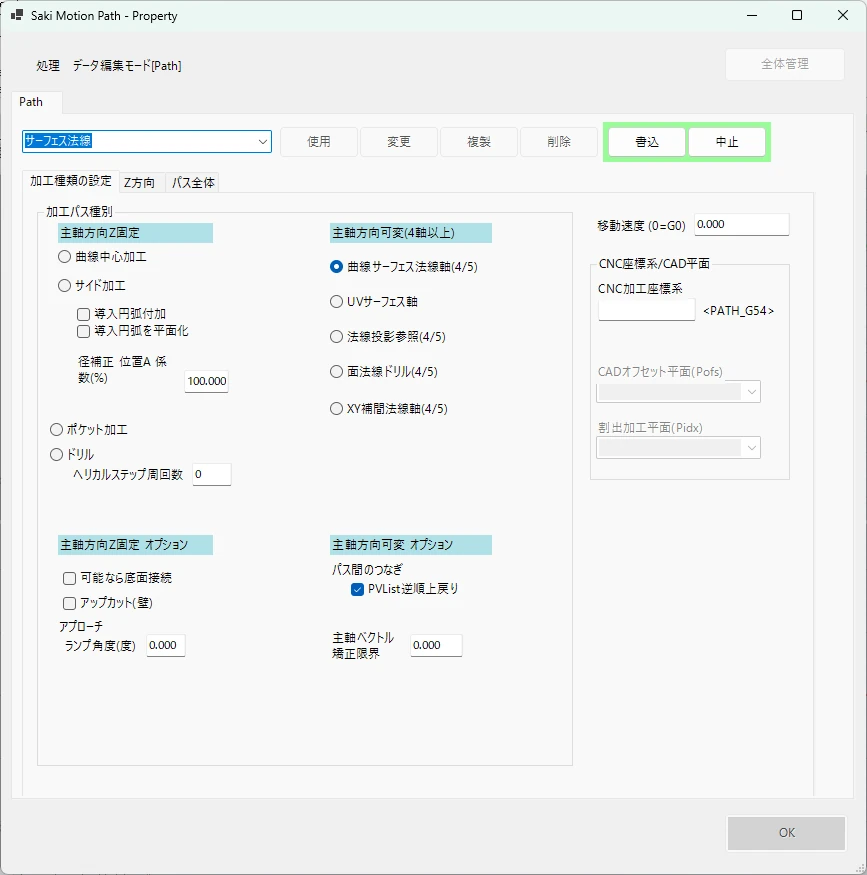Close the Saki Motion Path window
This screenshot has width=867, height=875.
click(843, 15)
